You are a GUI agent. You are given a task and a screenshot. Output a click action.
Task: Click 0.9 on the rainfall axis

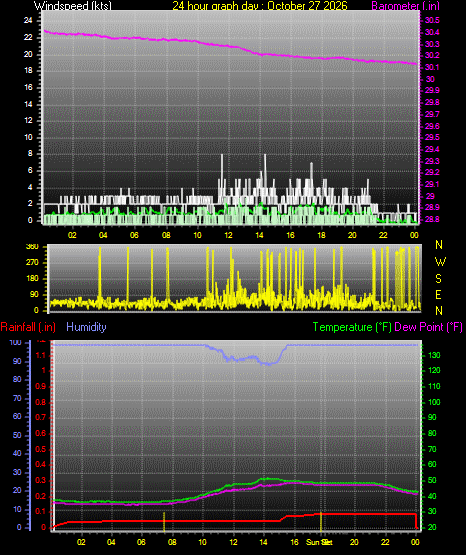(41, 386)
